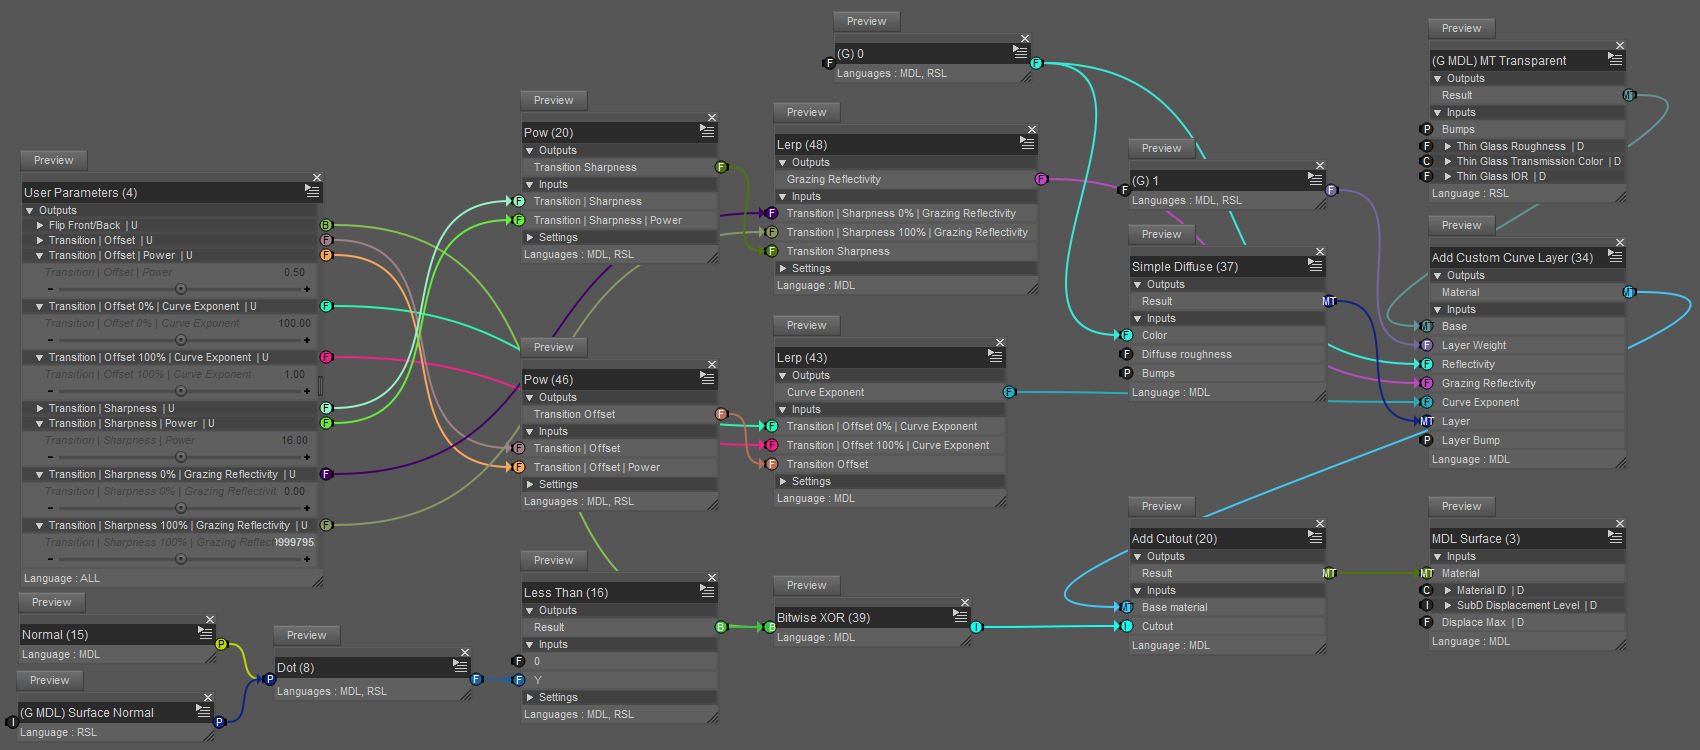Click Preview above the Simple Diffuse node
Viewport: 1700px width, 750px height.
tap(1162, 234)
